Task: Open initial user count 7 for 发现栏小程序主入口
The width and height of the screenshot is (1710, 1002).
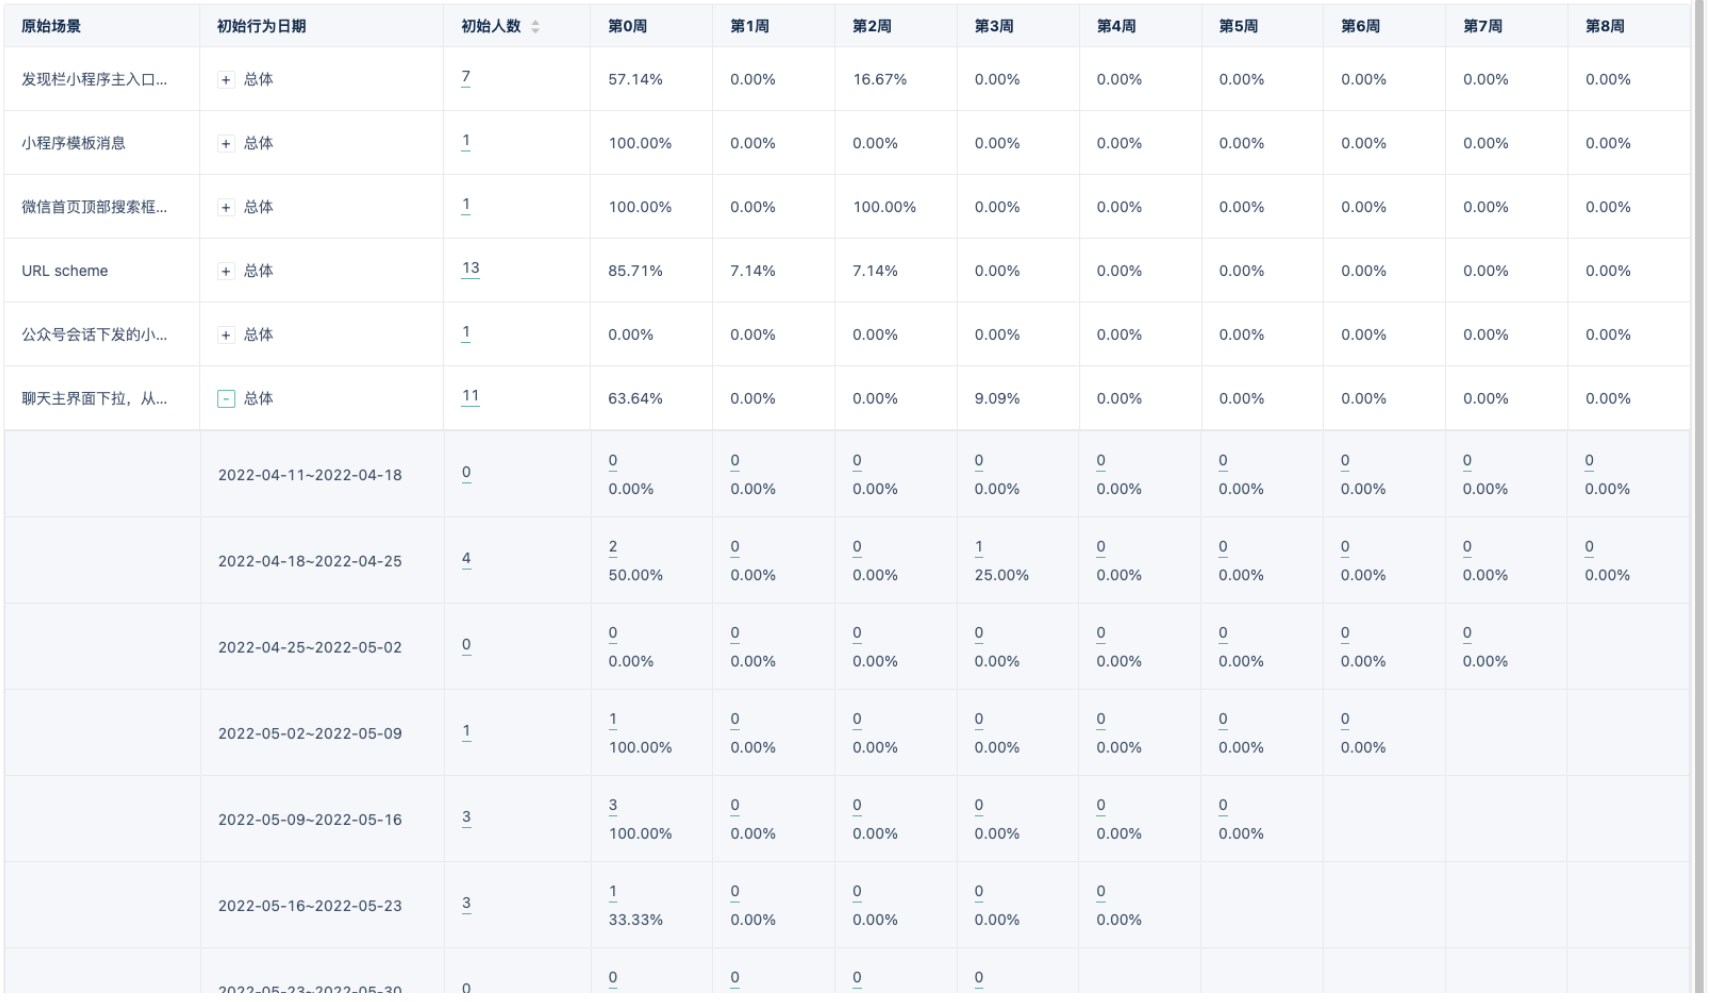Action: click(x=466, y=77)
